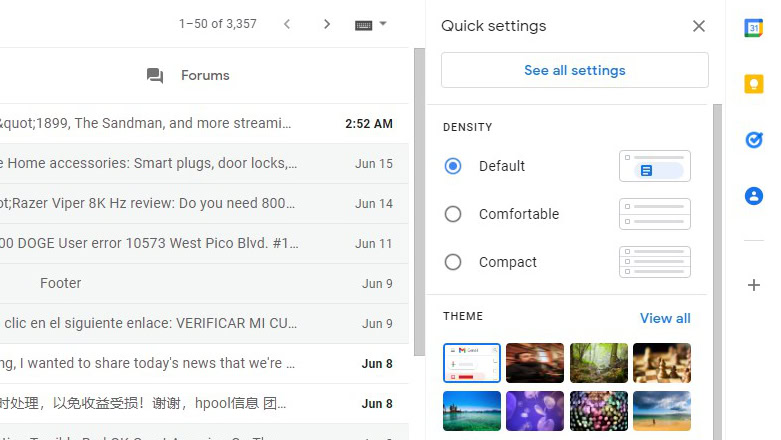The height and width of the screenshot is (440, 781).
Task: Choose the Compact density option
Action: (453, 262)
